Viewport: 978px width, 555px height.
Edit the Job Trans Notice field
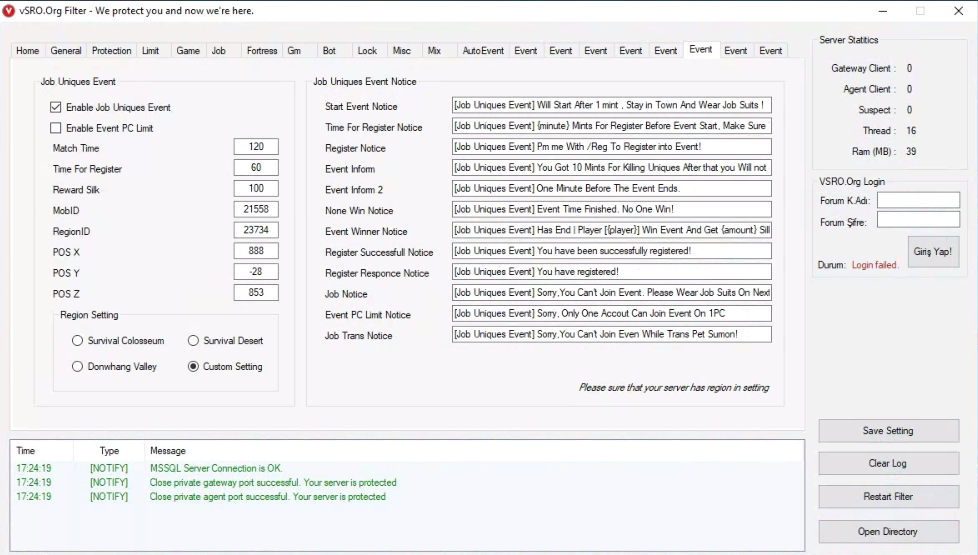tap(612, 334)
